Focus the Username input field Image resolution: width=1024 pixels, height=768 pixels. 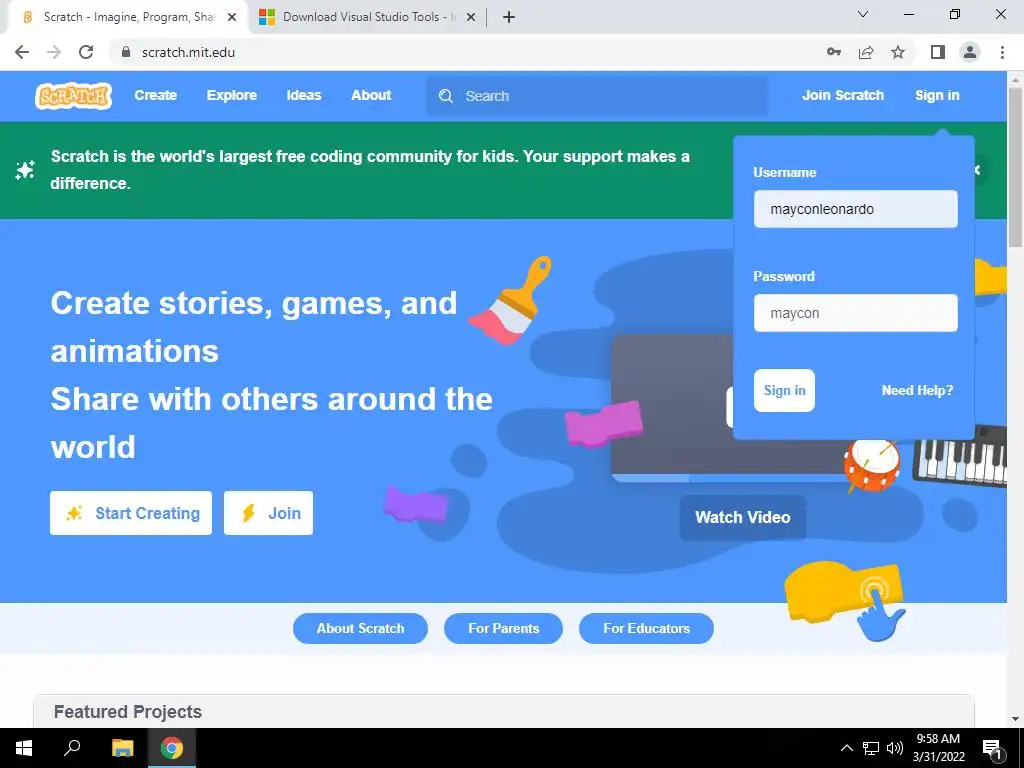(x=856, y=209)
